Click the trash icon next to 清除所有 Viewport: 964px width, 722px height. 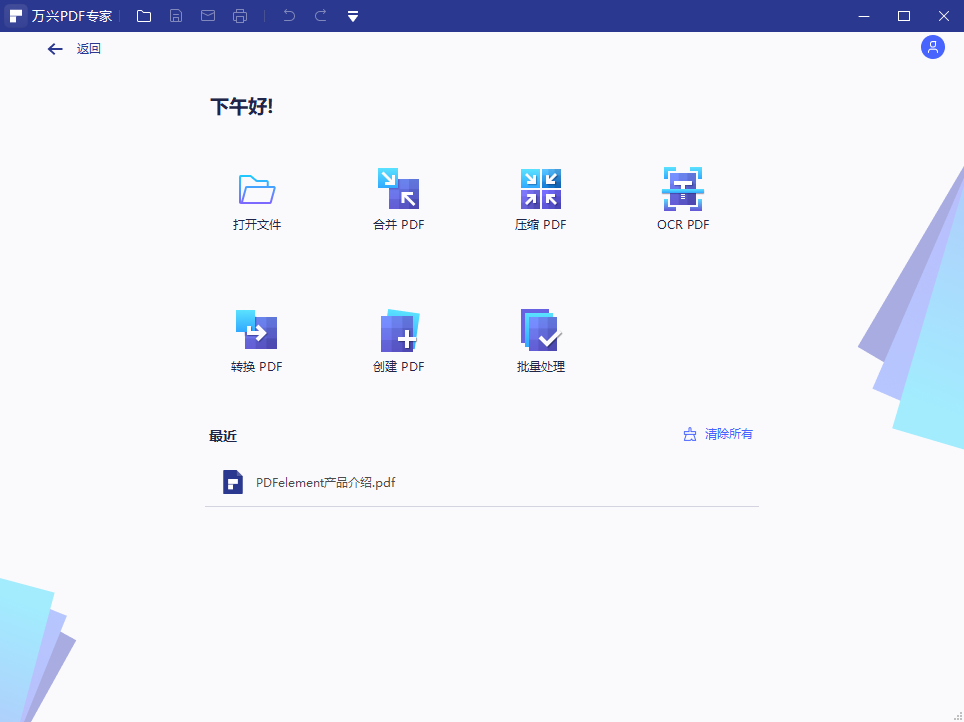click(x=688, y=433)
